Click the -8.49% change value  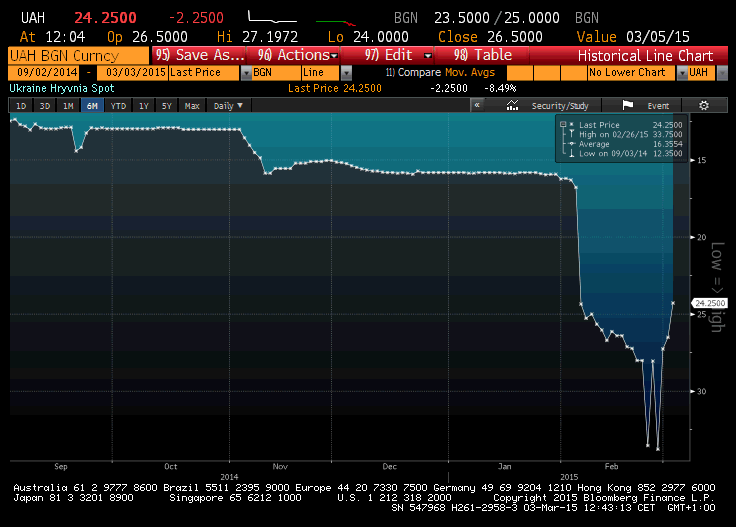pyautogui.click(x=500, y=88)
